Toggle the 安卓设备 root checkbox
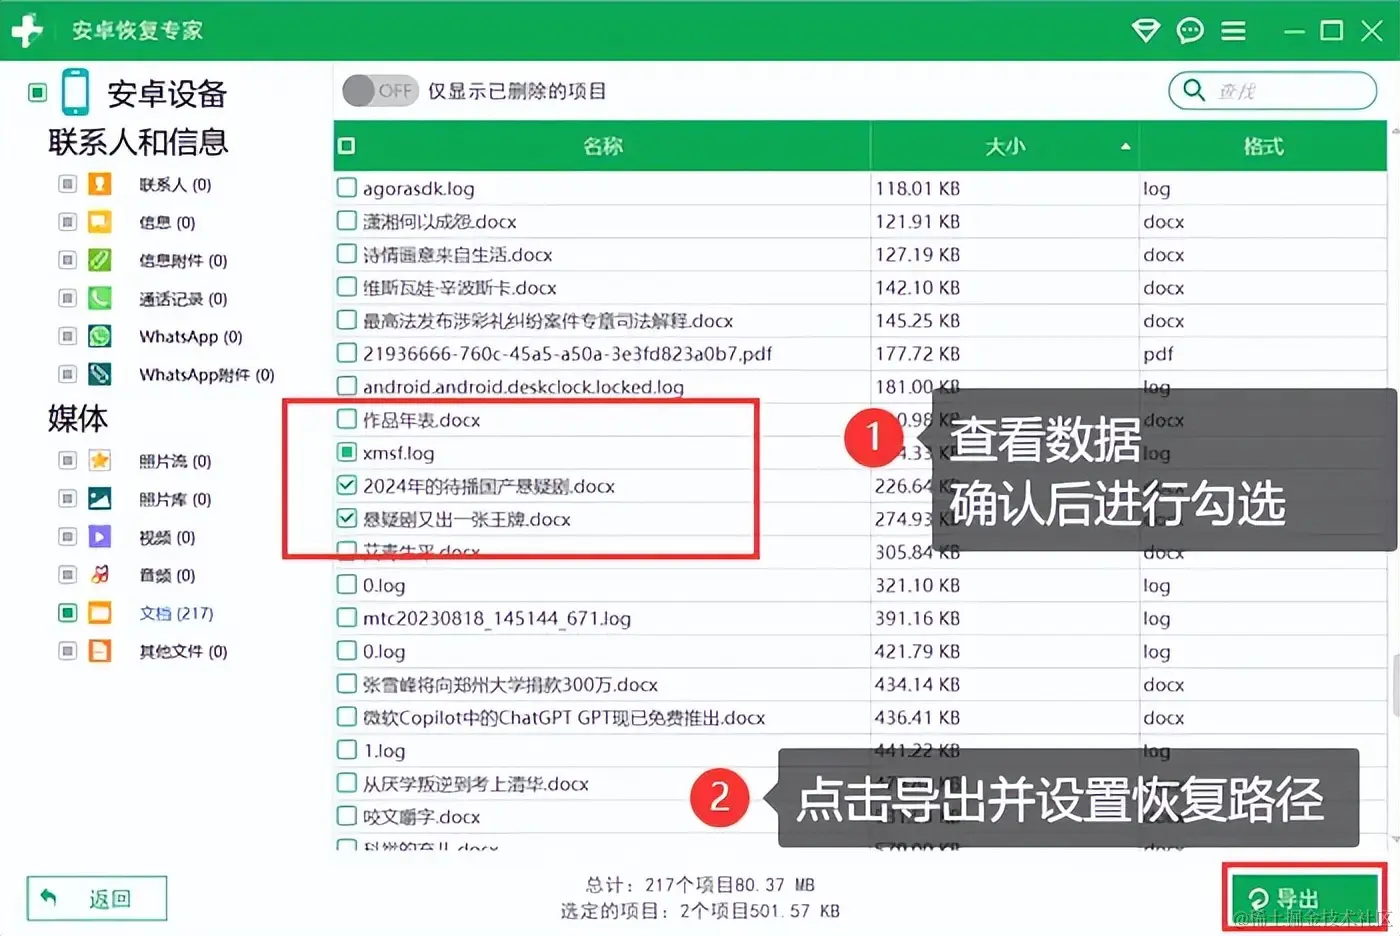 (x=38, y=93)
